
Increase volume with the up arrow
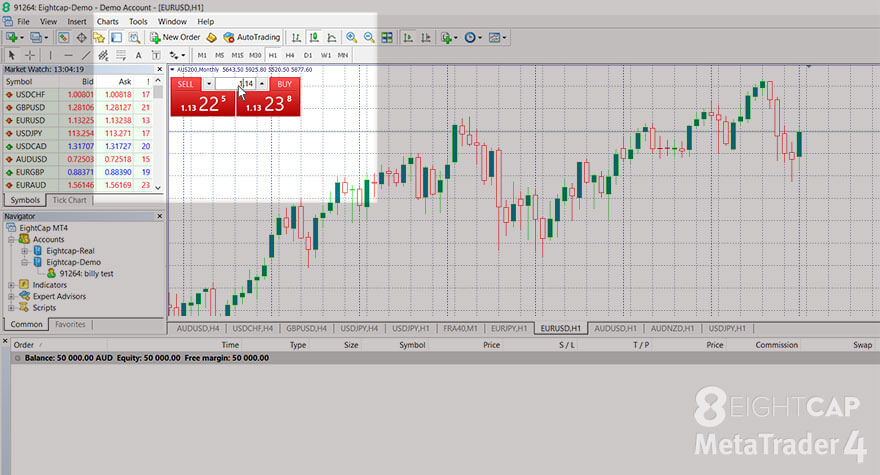tap(262, 84)
